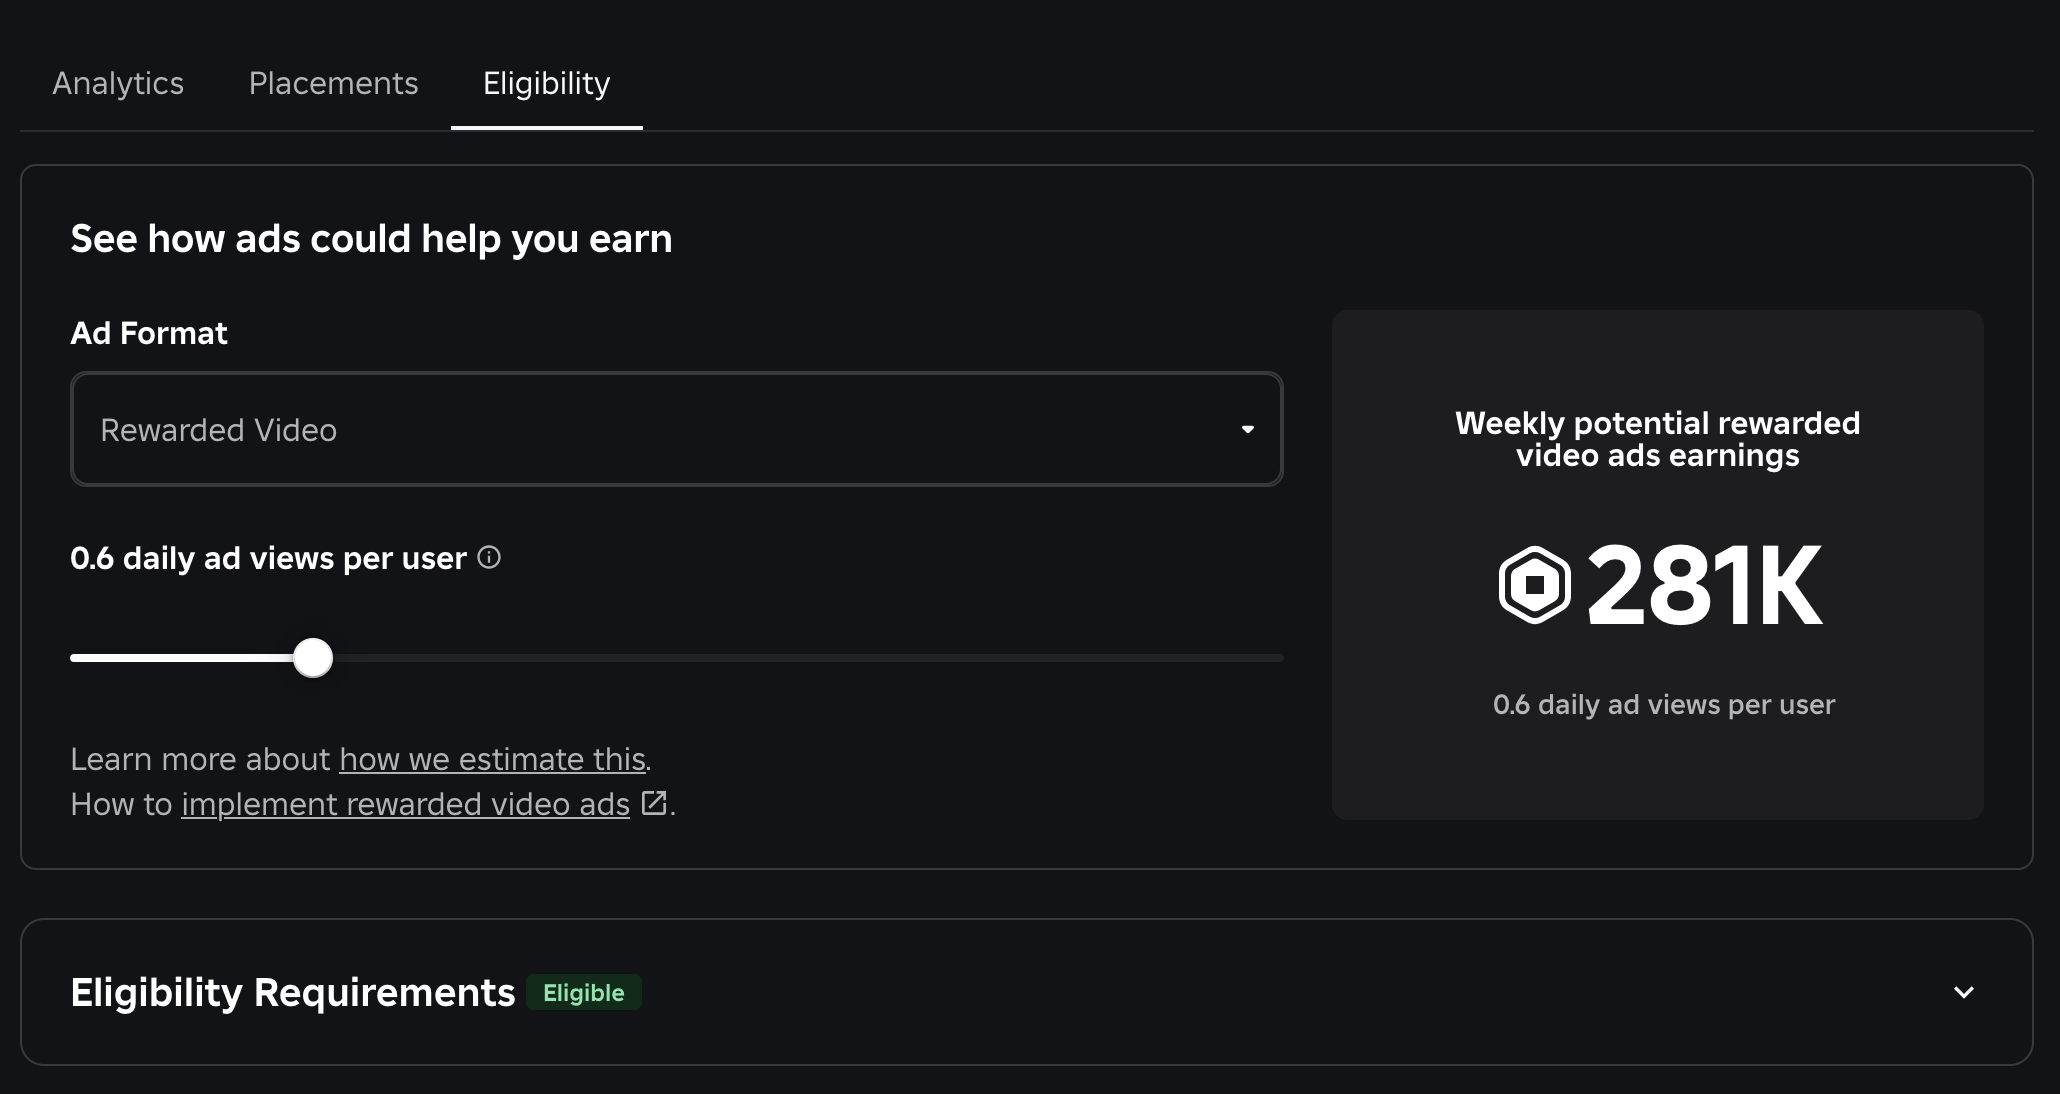This screenshot has height=1094, width=2060.
Task: Click the green Eligible status badge
Action: click(x=583, y=993)
